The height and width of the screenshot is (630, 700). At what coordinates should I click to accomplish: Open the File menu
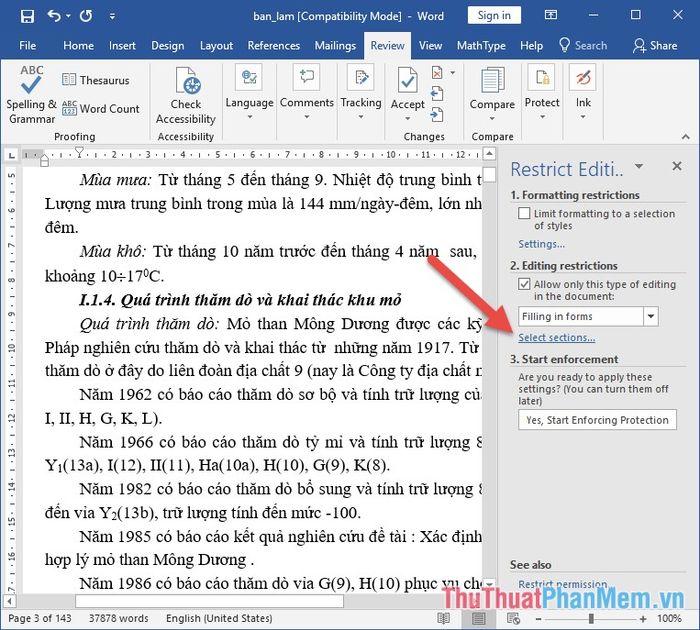(x=28, y=46)
